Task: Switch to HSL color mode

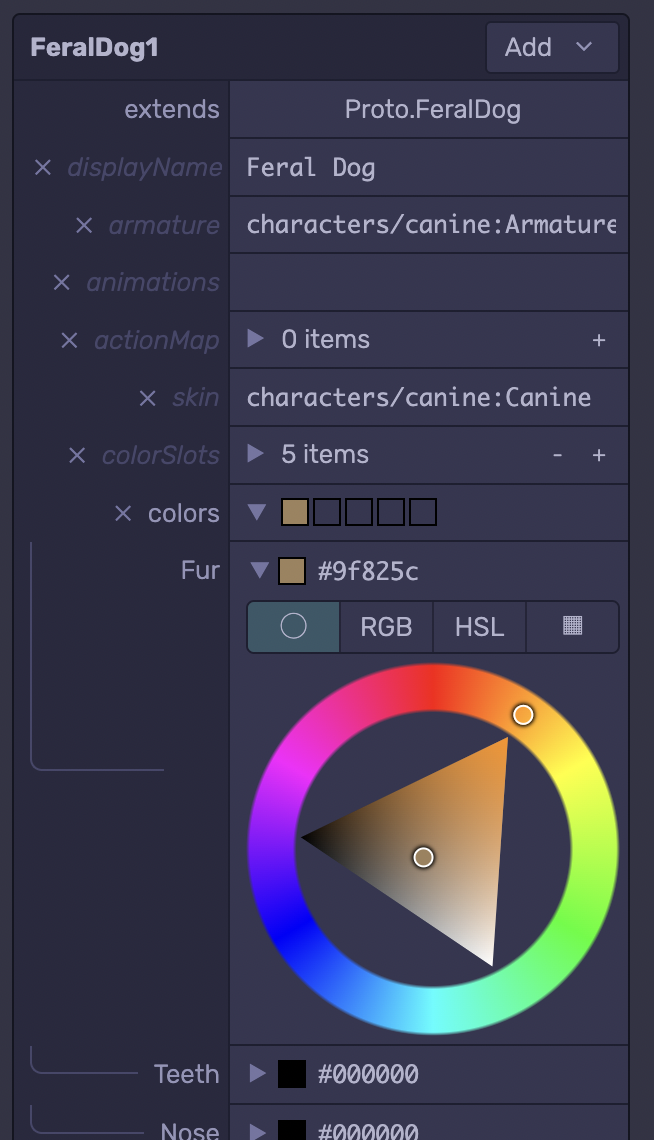Action: (479, 626)
